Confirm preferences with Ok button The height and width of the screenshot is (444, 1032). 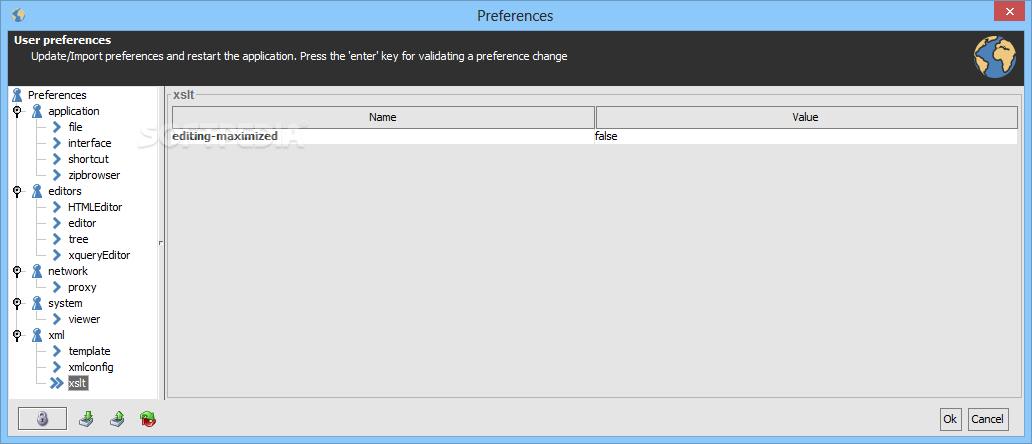pyautogui.click(x=950, y=419)
